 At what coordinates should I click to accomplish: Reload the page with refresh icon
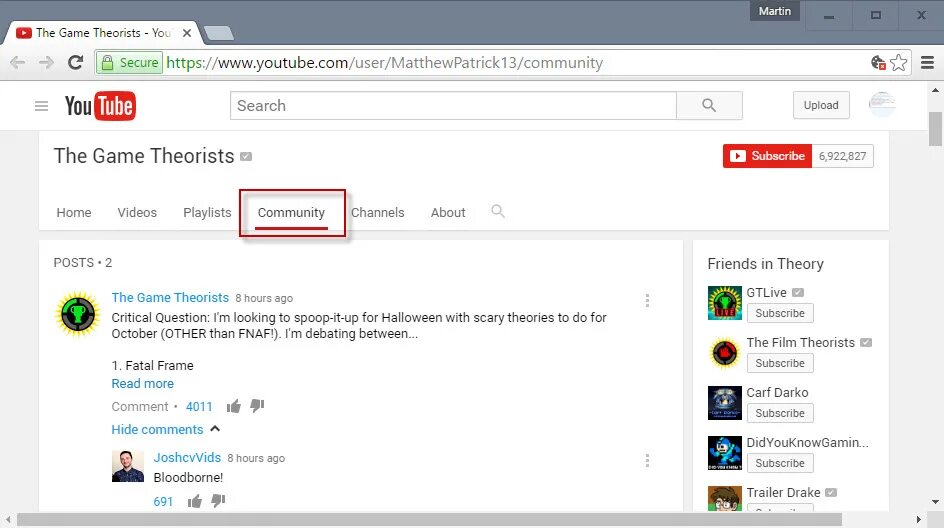click(75, 62)
